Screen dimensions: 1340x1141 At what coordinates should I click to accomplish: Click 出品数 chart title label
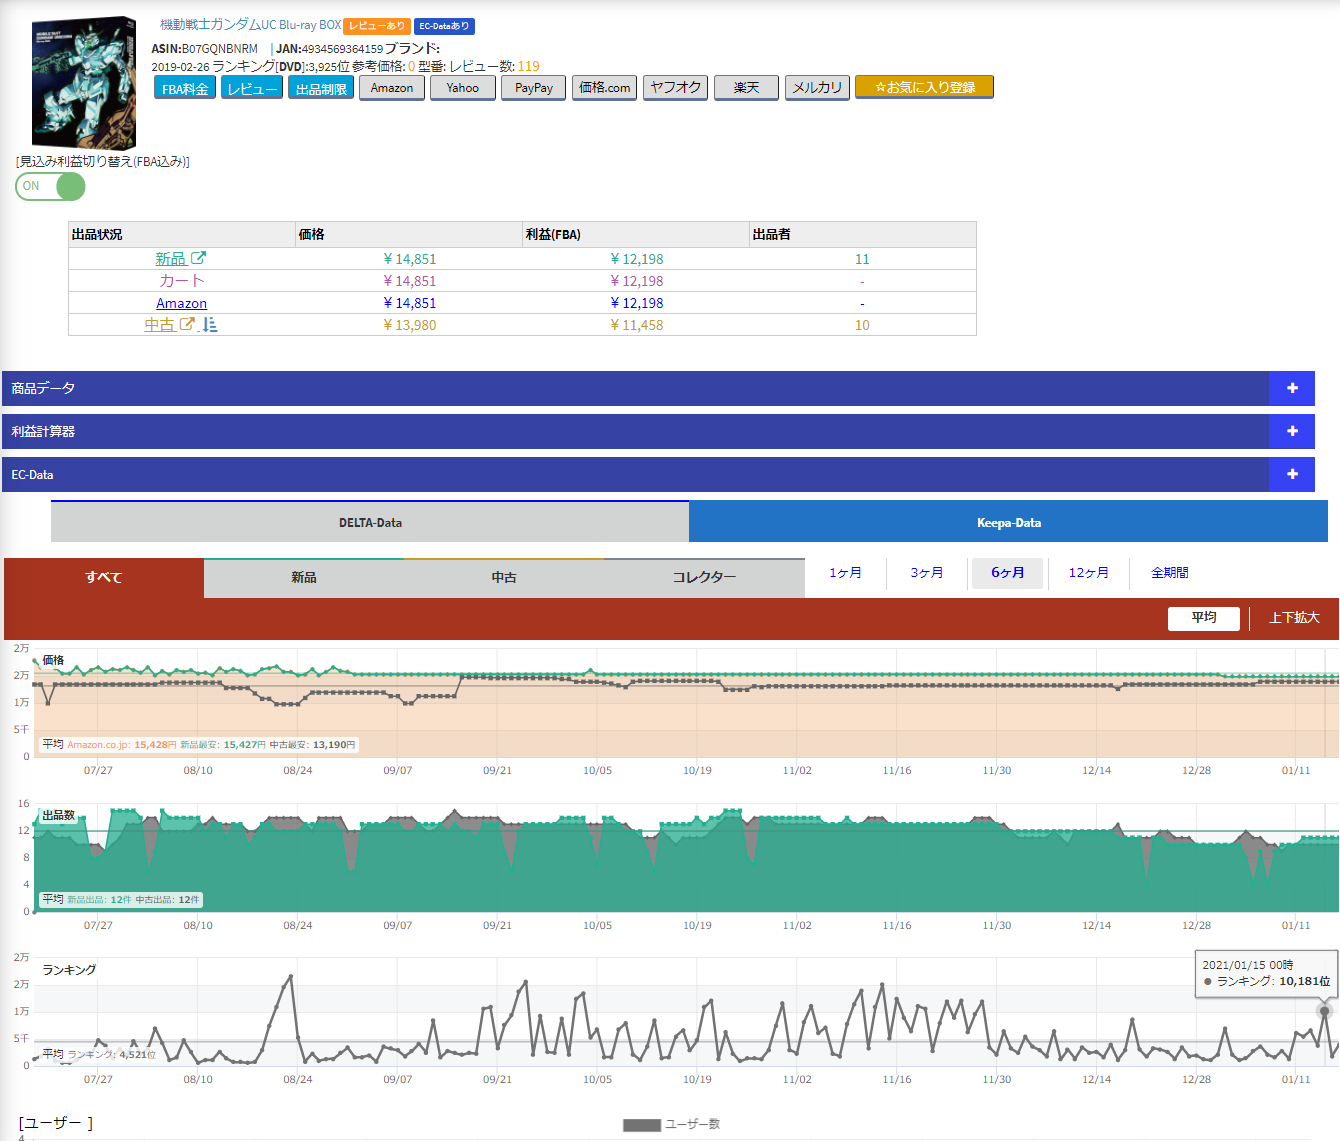click(x=58, y=815)
